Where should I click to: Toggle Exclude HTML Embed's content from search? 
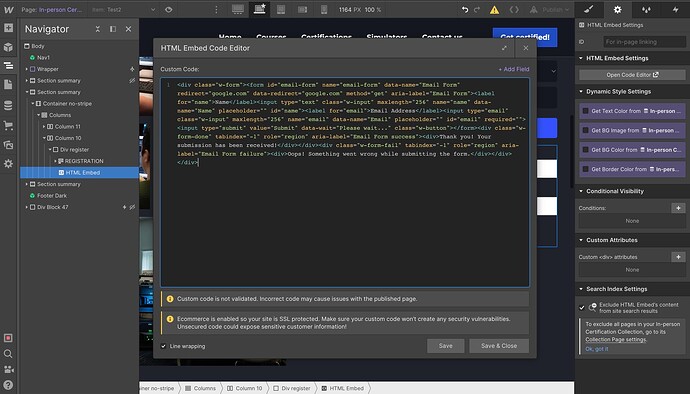[582, 308]
